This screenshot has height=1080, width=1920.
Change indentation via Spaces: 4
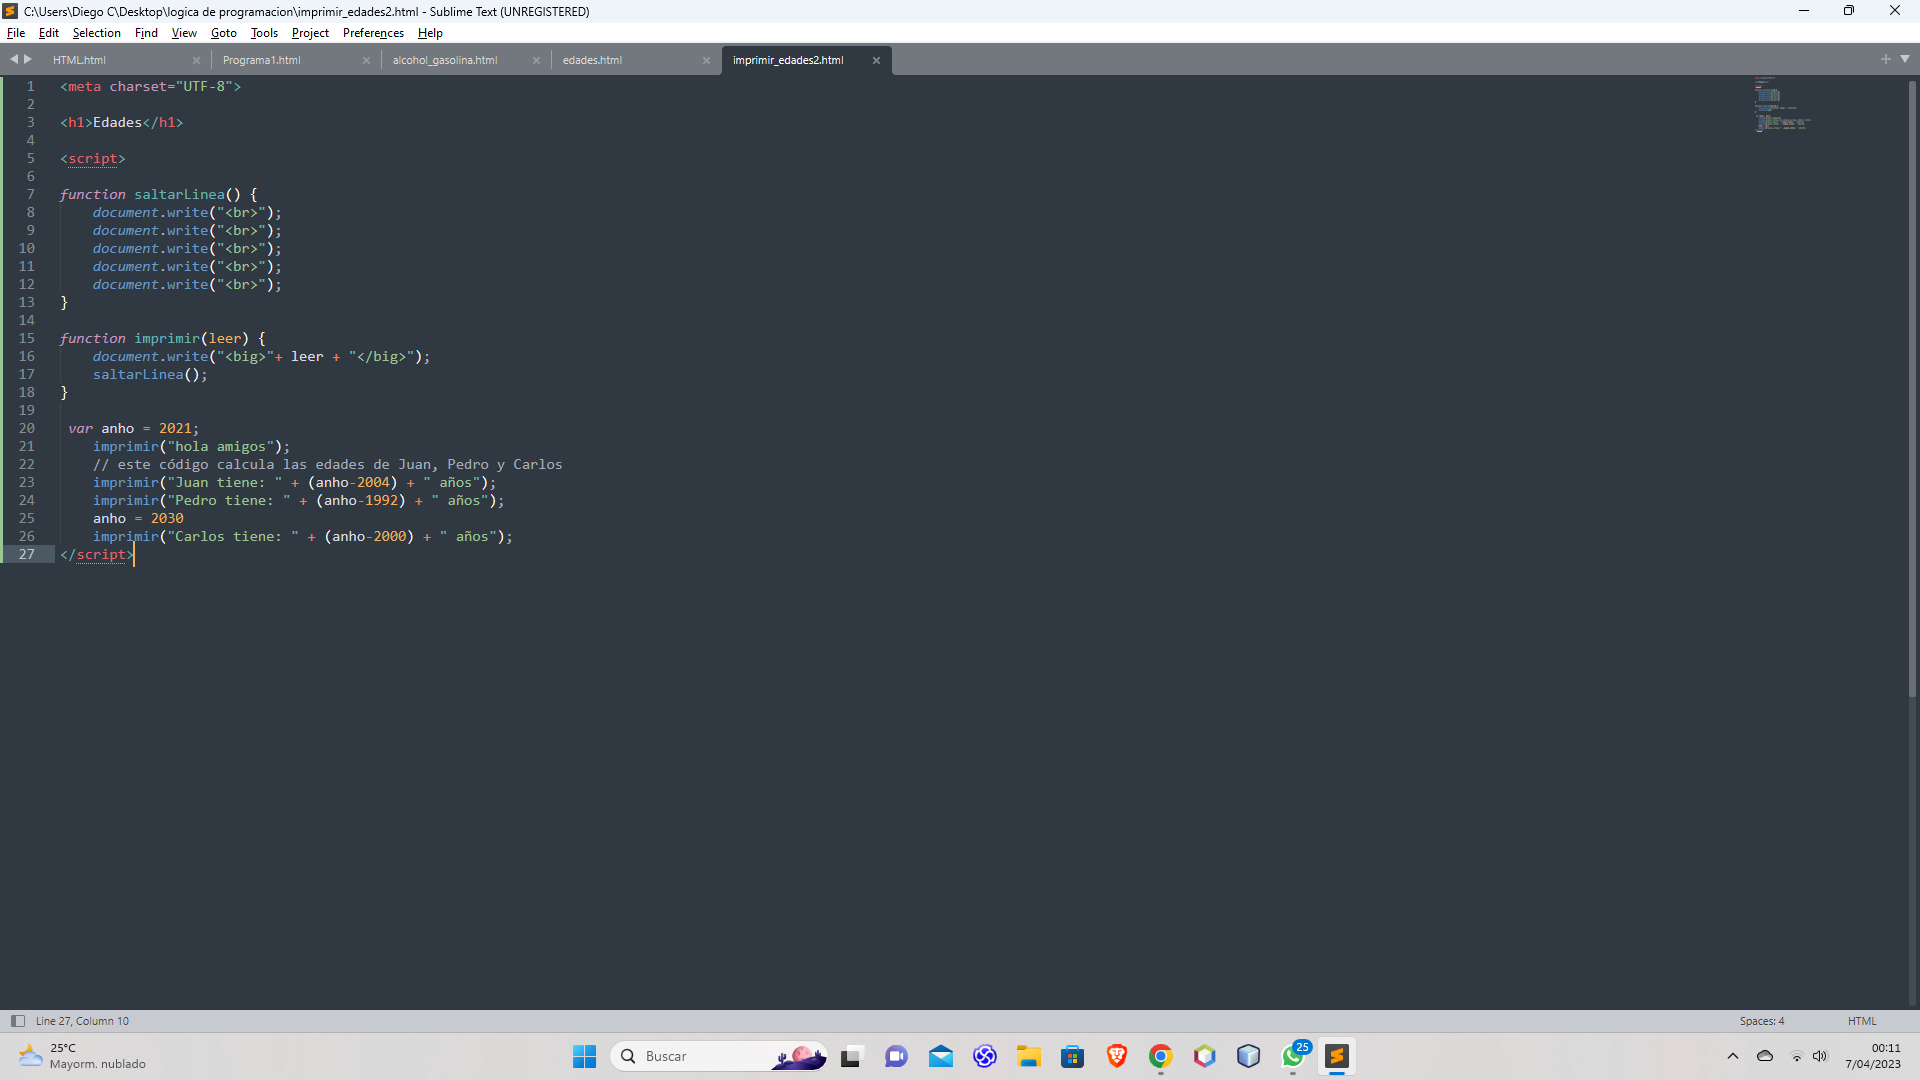point(1761,1021)
